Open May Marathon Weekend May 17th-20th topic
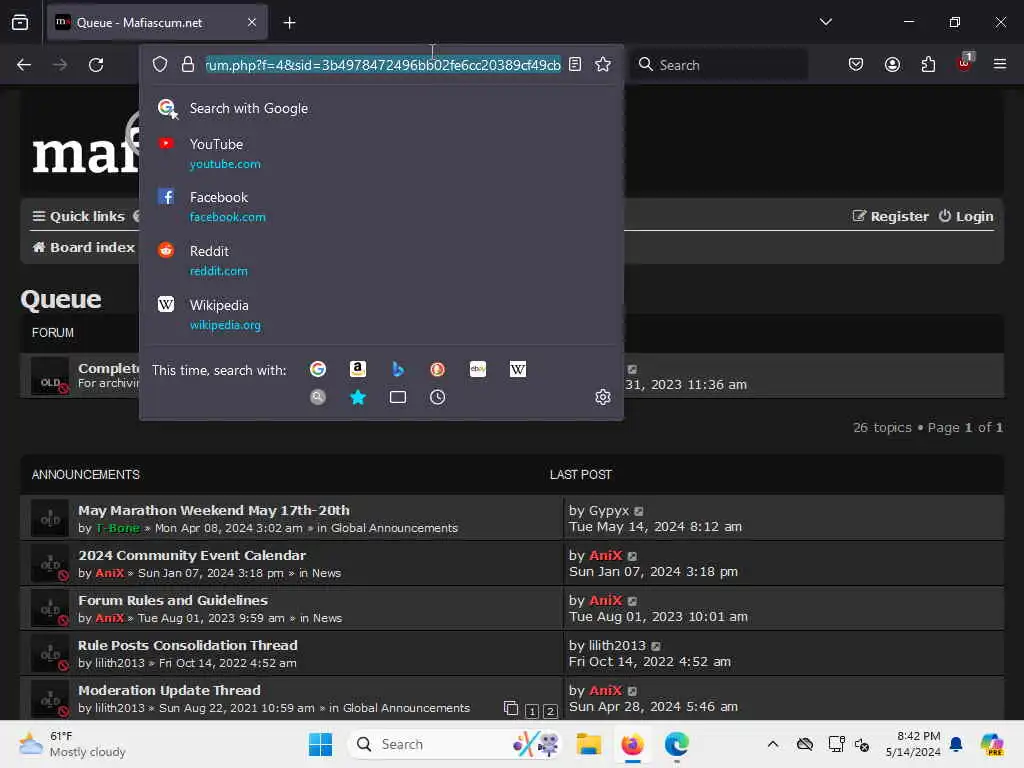1024x768 pixels. [214, 510]
